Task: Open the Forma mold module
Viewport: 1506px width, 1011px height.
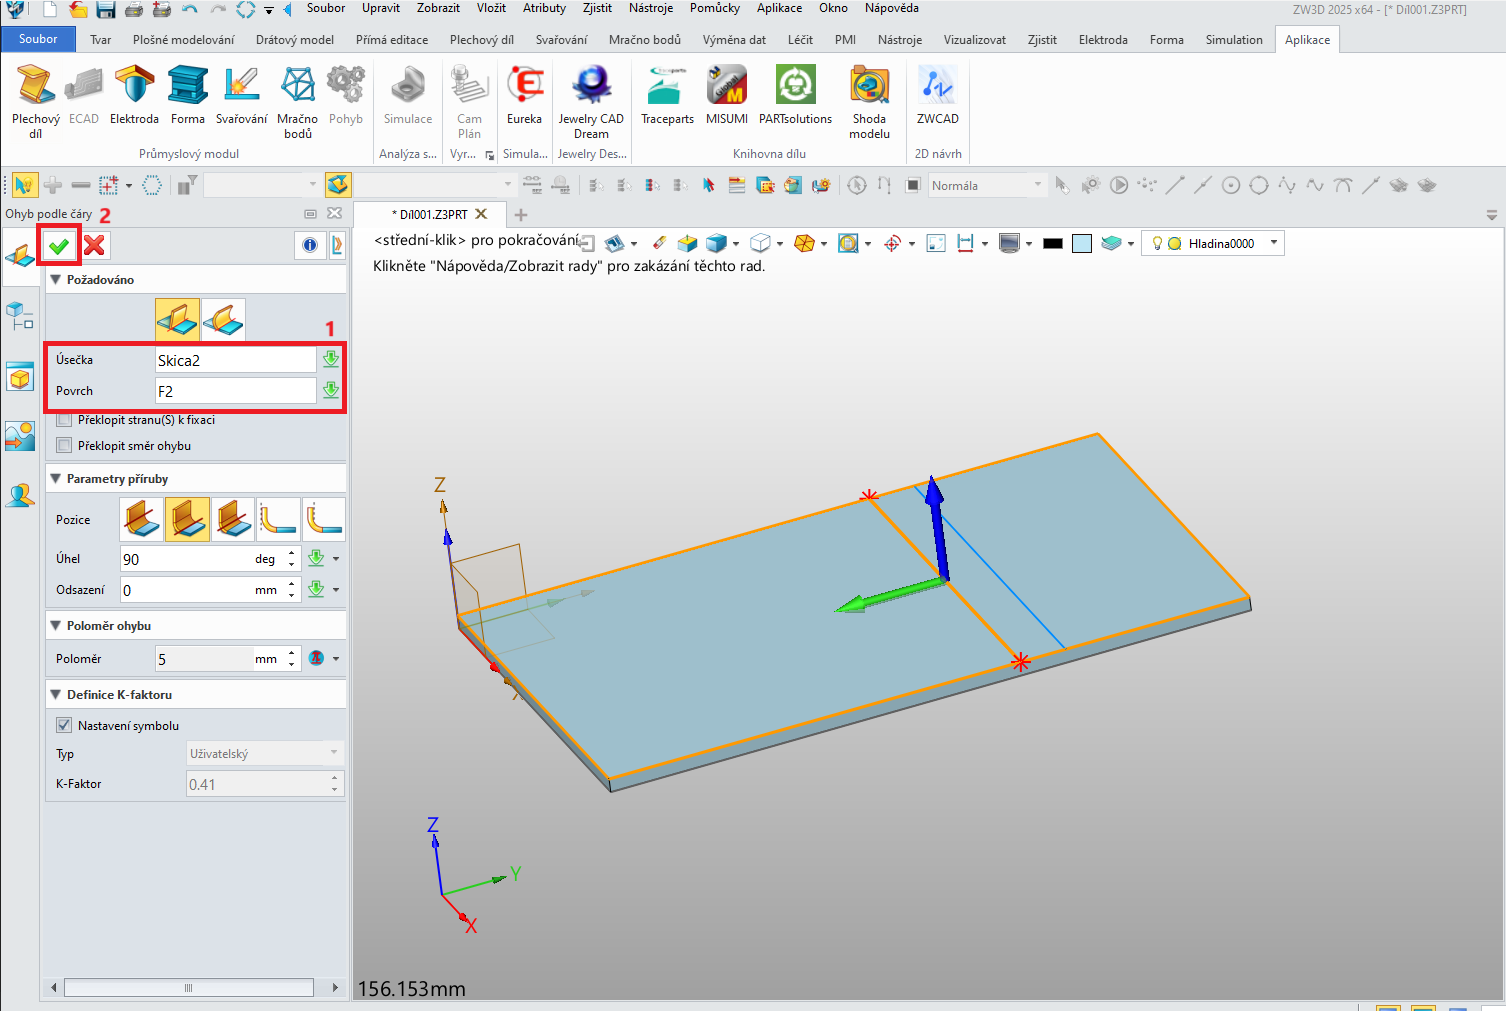Action: tap(188, 95)
